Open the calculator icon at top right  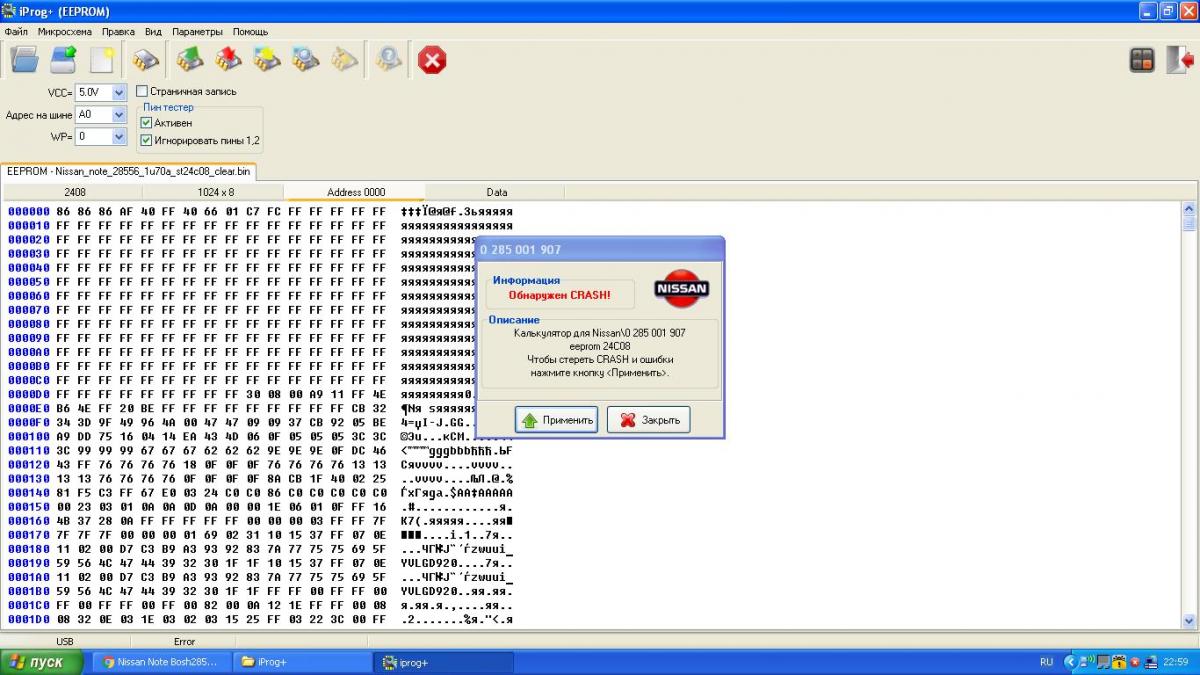click(1142, 60)
